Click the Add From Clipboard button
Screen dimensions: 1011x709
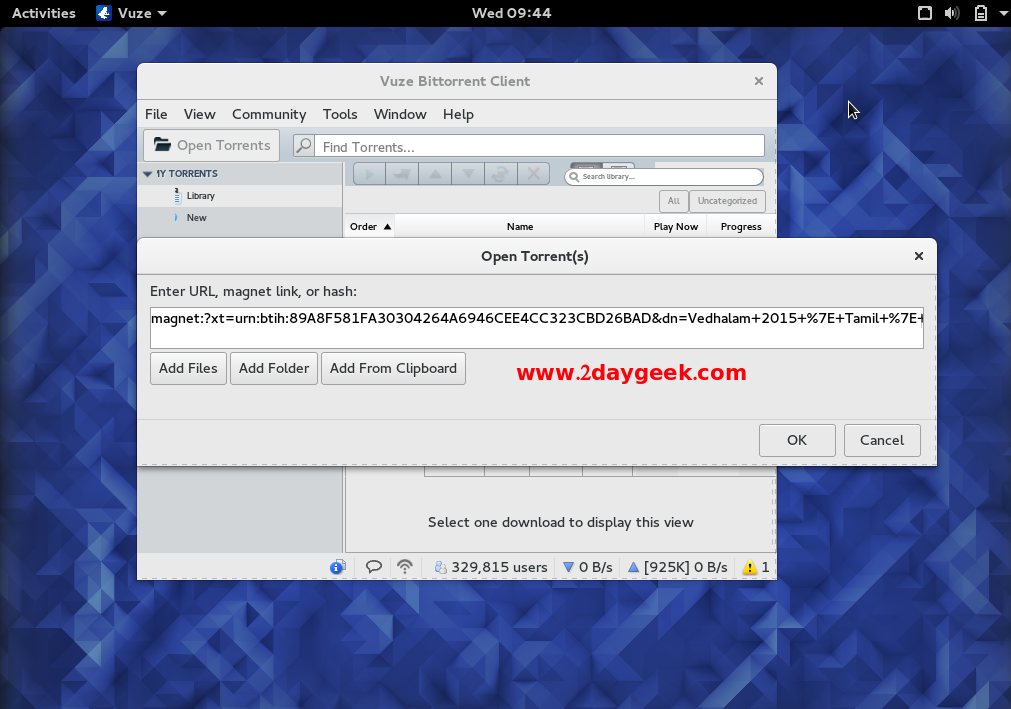[x=393, y=368]
